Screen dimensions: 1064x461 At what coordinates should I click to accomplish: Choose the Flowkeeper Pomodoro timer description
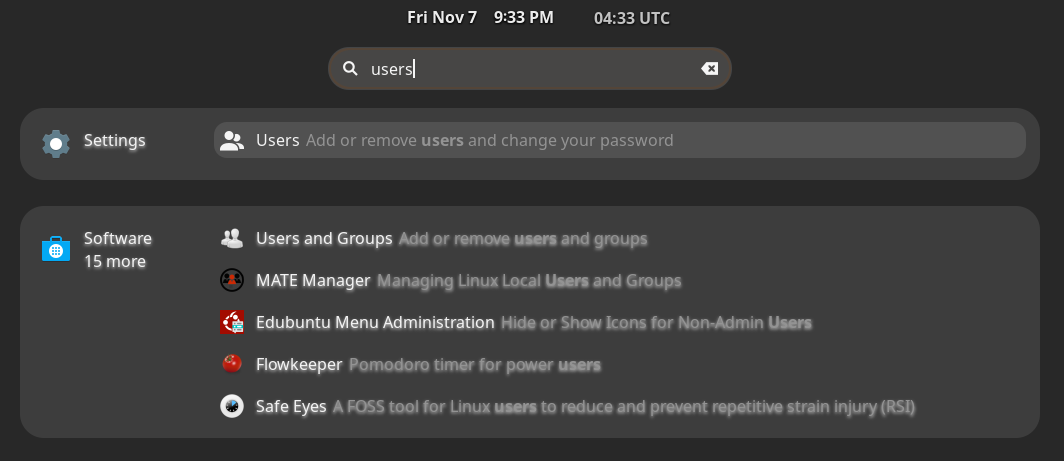pyautogui.click(x=474, y=365)
